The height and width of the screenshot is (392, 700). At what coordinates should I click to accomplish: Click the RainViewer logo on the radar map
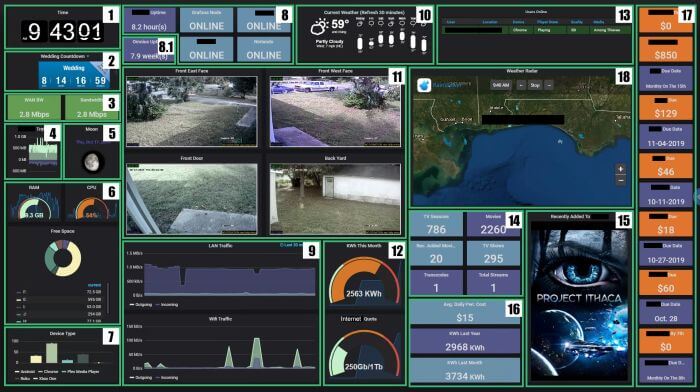tap(424, 85)
